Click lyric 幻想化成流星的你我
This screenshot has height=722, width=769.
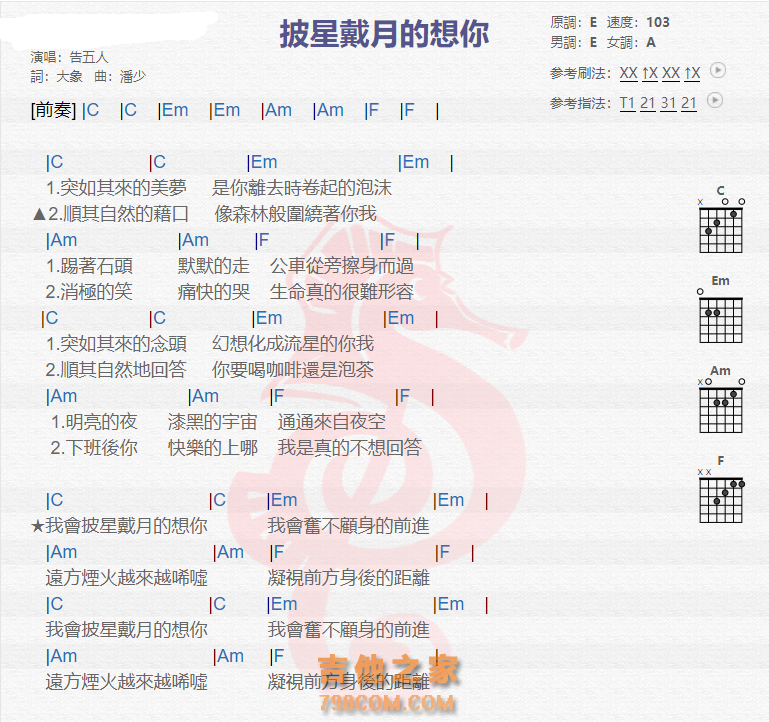(293, 344)
